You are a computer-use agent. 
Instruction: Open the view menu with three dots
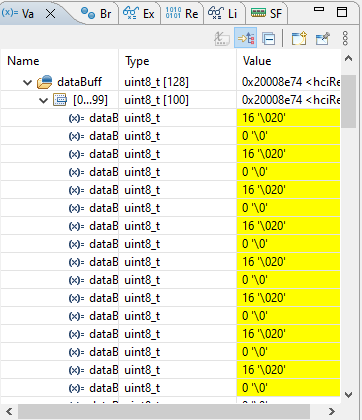pyautogui.click(x=345, y=38)
